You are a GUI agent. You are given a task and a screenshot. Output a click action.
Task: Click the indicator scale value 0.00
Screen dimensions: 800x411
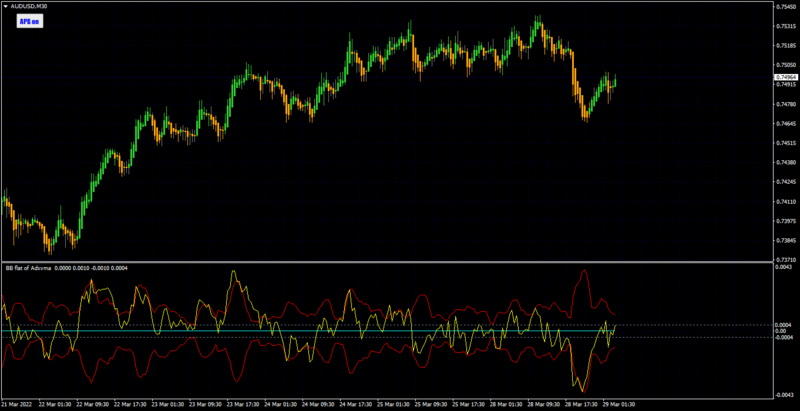coord(781,331)
